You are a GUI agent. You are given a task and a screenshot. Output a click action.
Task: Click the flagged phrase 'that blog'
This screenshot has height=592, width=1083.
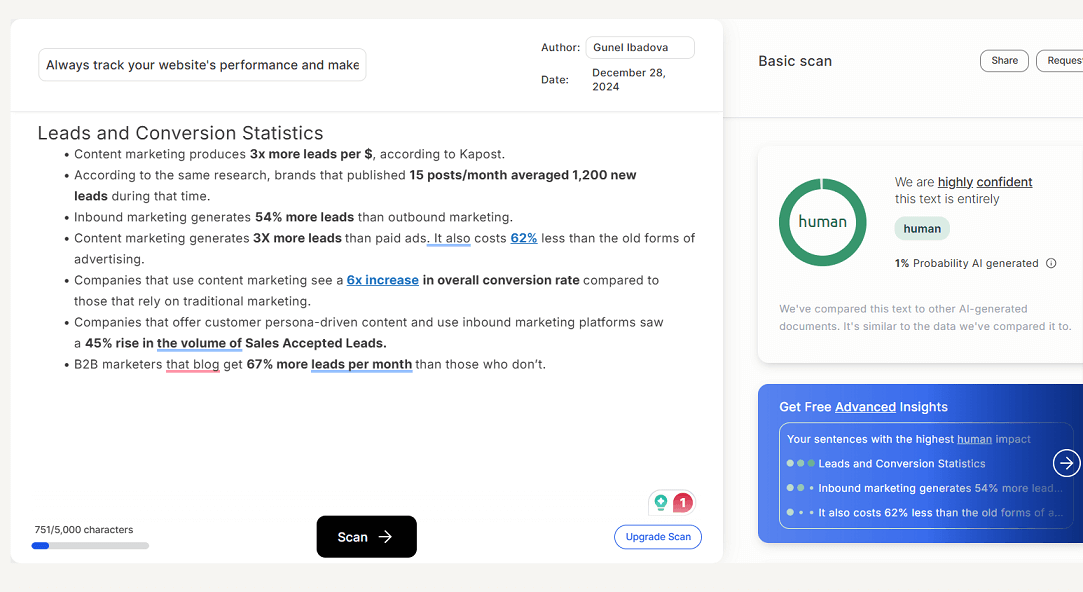(192, 364)
